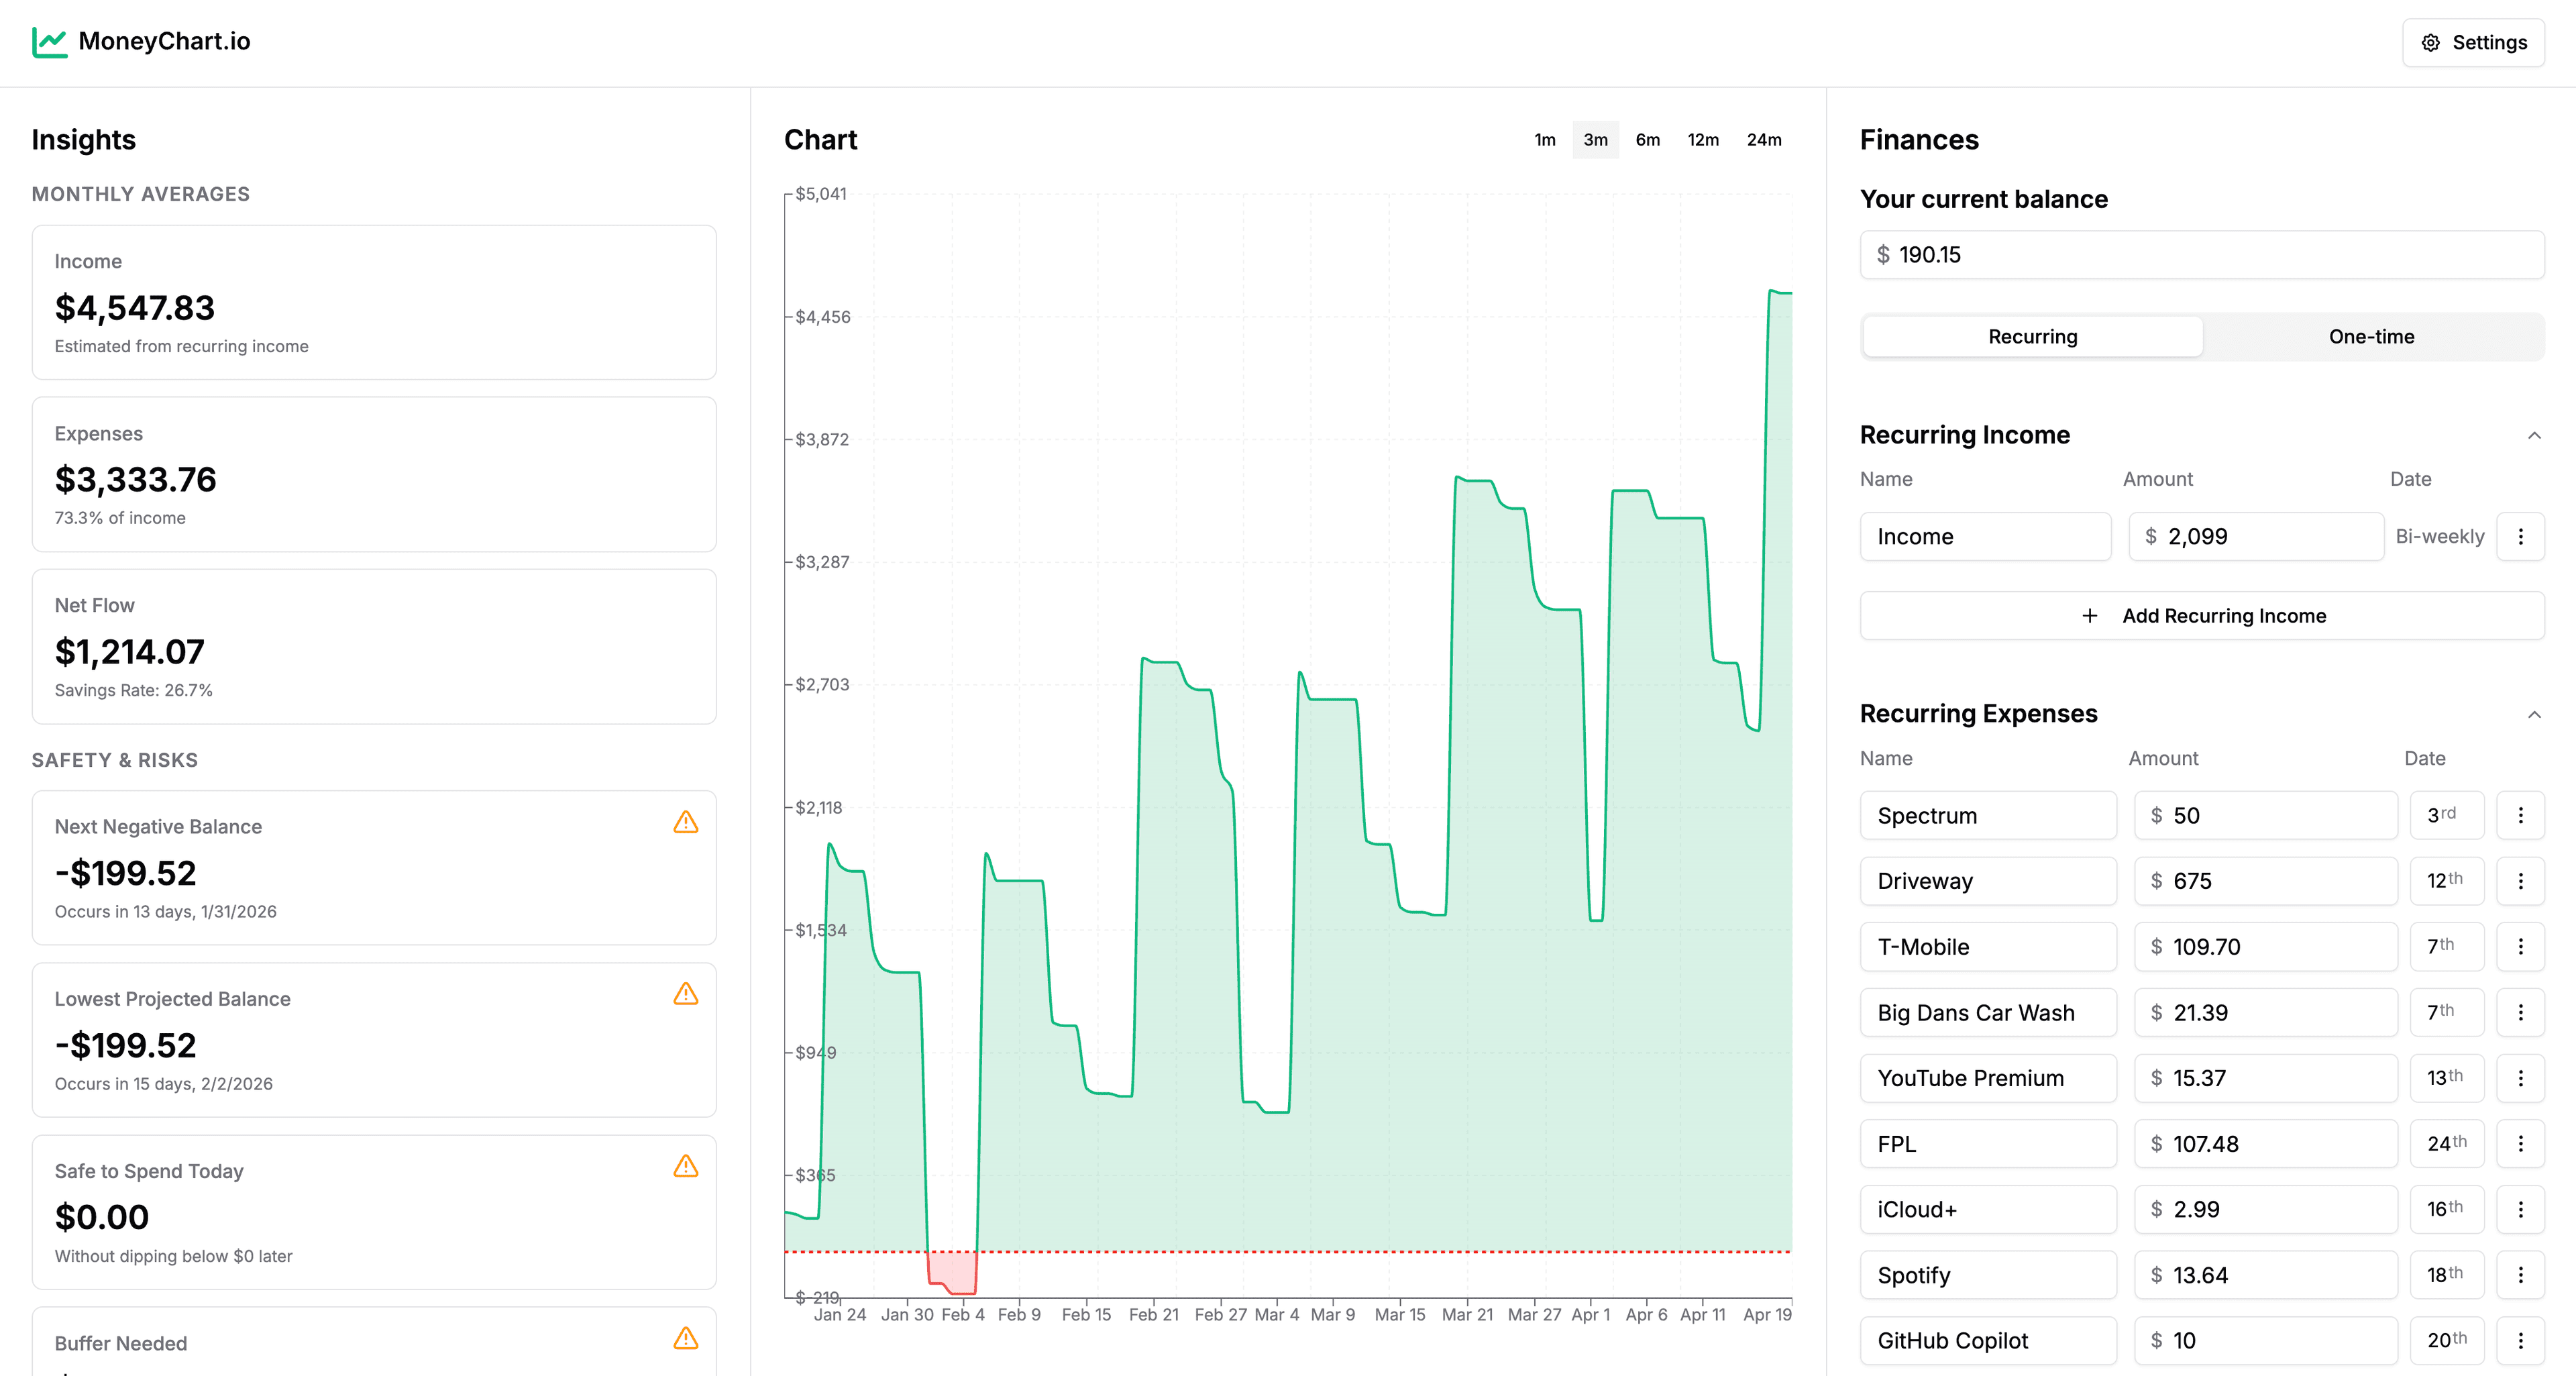Collapse the Recurring Income section
The height and width of the screenshot is (1376, 2576).
coord(2533,435)
